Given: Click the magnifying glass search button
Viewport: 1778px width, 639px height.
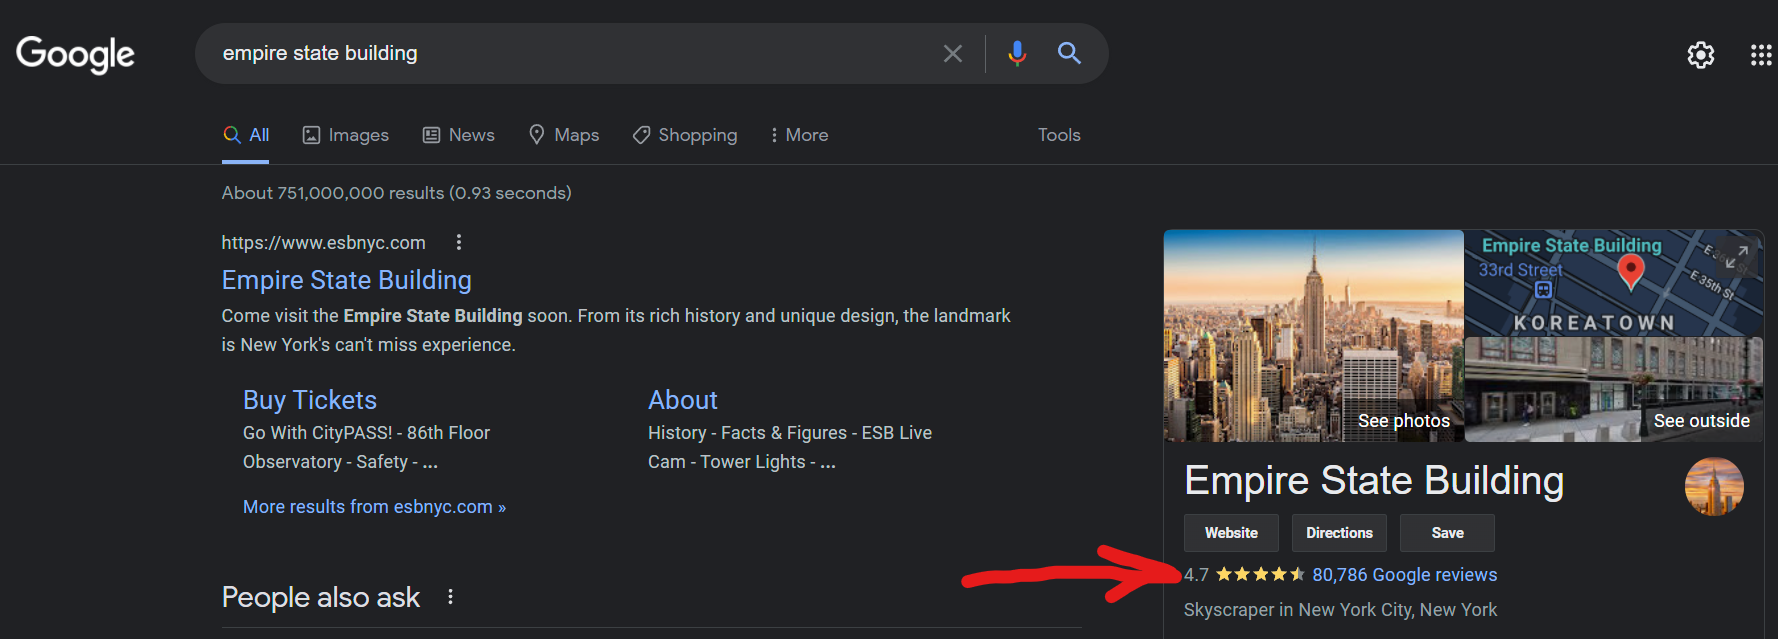Looking at the screenshot, I should pos(1069,54).
